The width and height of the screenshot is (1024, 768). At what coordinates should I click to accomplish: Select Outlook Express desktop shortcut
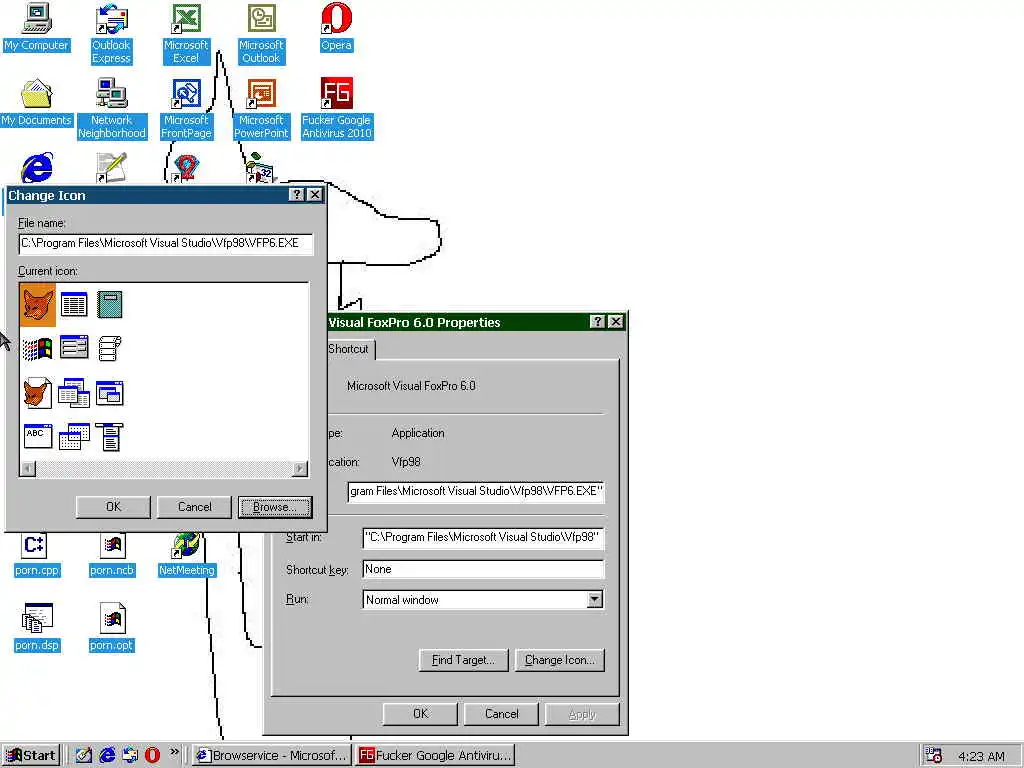[x=112, y=34]
